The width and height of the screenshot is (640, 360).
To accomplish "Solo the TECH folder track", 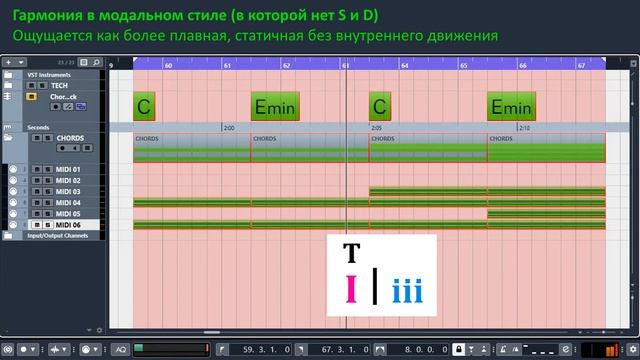I will [x=42, y=85].
